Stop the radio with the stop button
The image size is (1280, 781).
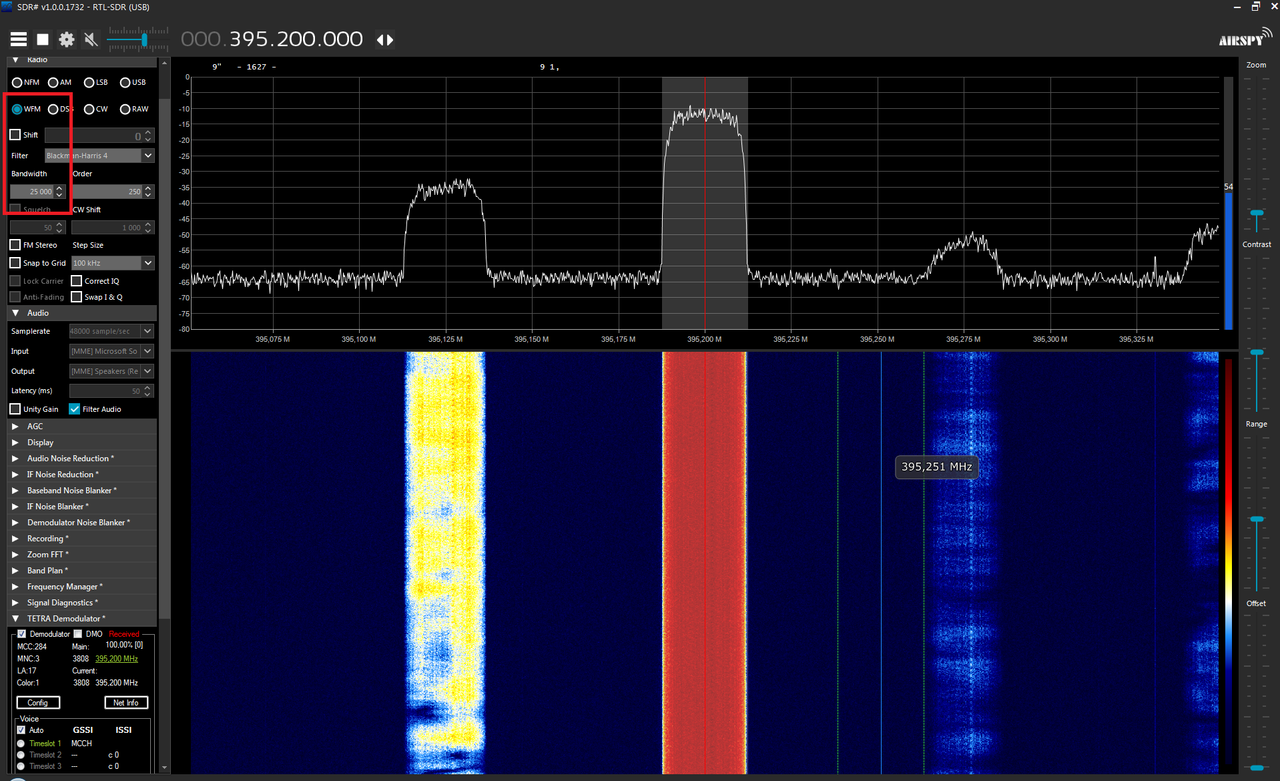coord(43,39)
